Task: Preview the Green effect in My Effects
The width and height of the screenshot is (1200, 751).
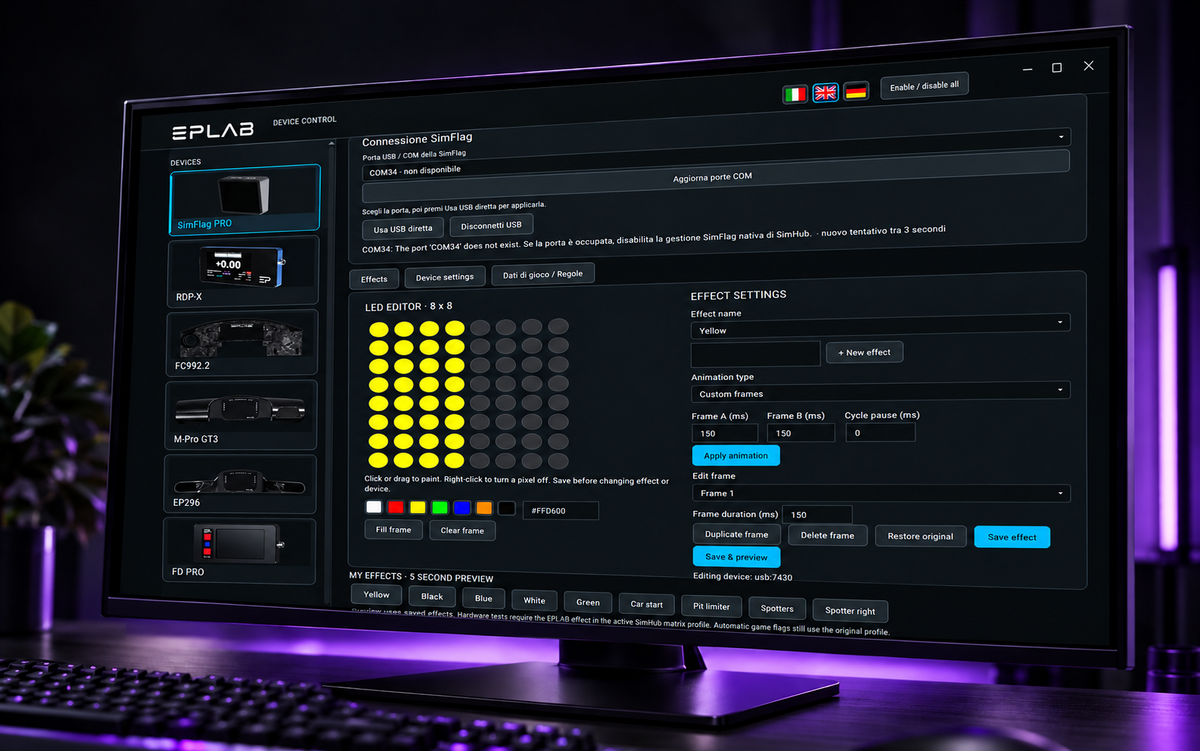Action: pos(588,602)
